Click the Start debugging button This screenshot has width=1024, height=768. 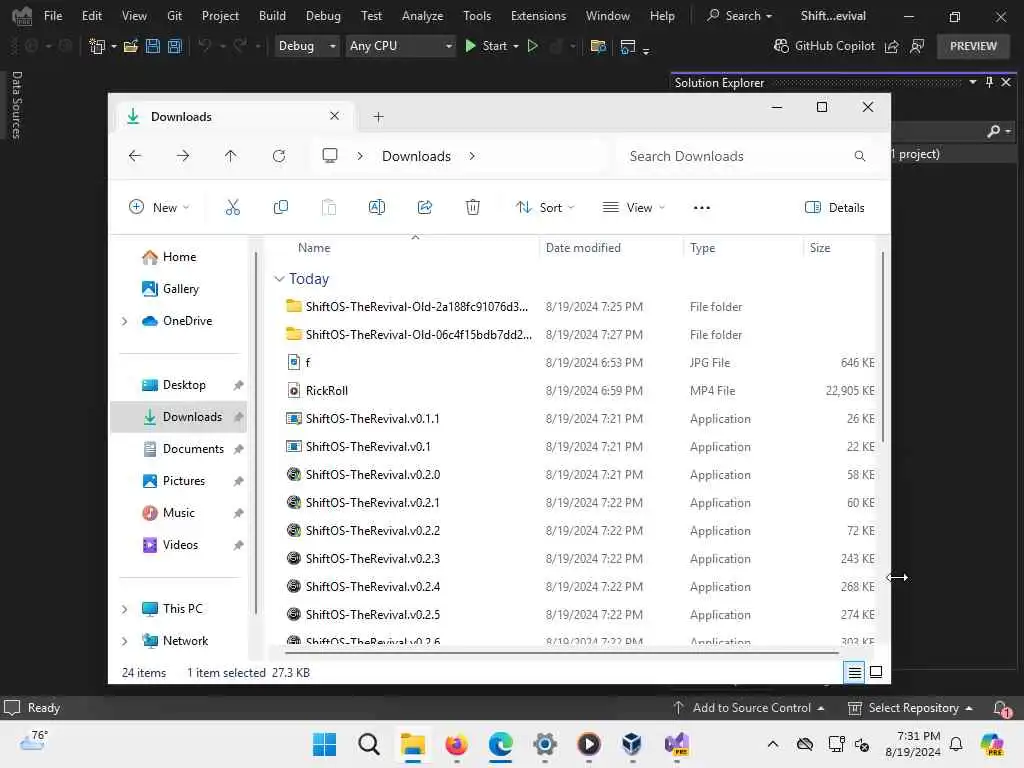click(487, 46)
